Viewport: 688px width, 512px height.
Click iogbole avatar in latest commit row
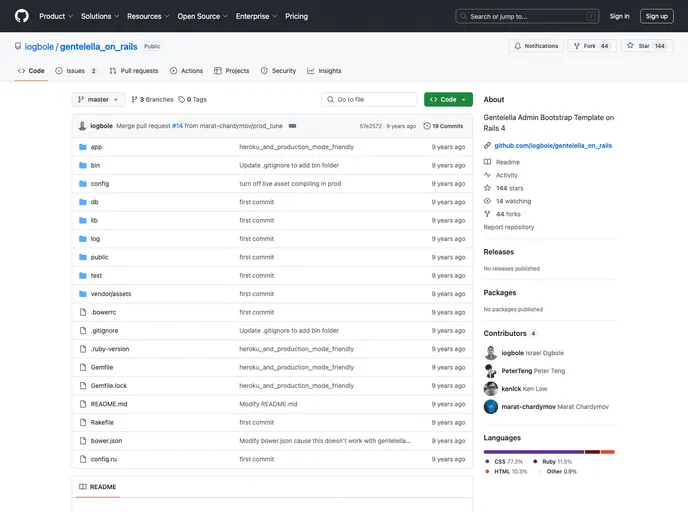(x=82, y=126)
